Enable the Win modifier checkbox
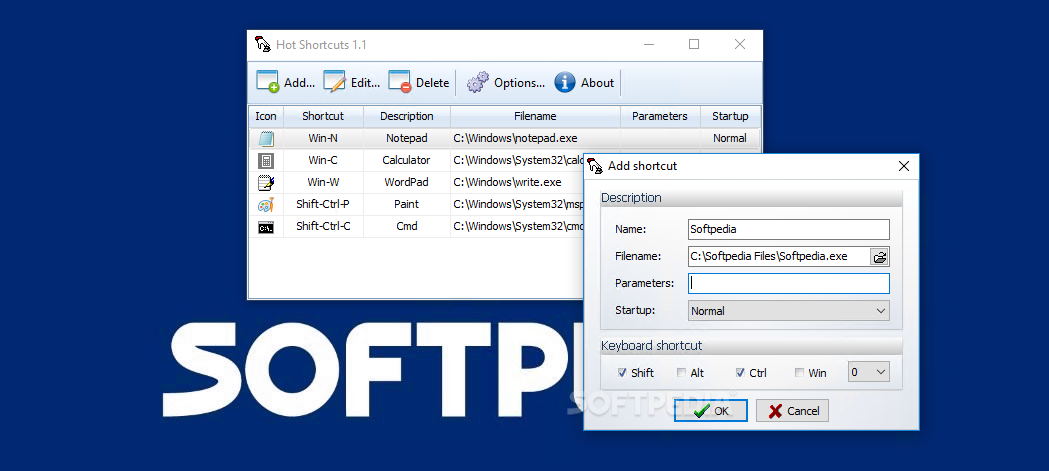1049x471 pixels. 799,373
